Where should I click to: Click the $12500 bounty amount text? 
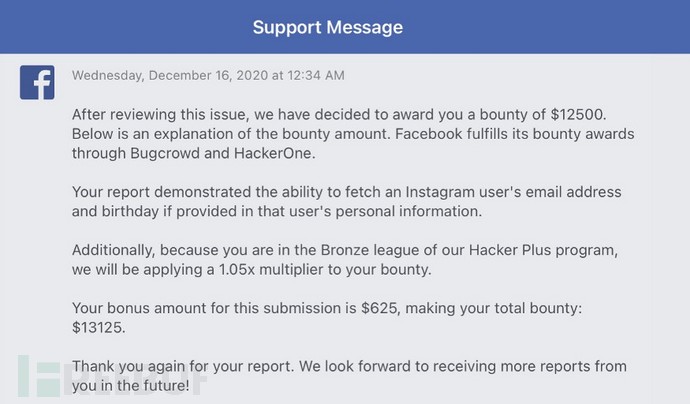coord(578,114)
